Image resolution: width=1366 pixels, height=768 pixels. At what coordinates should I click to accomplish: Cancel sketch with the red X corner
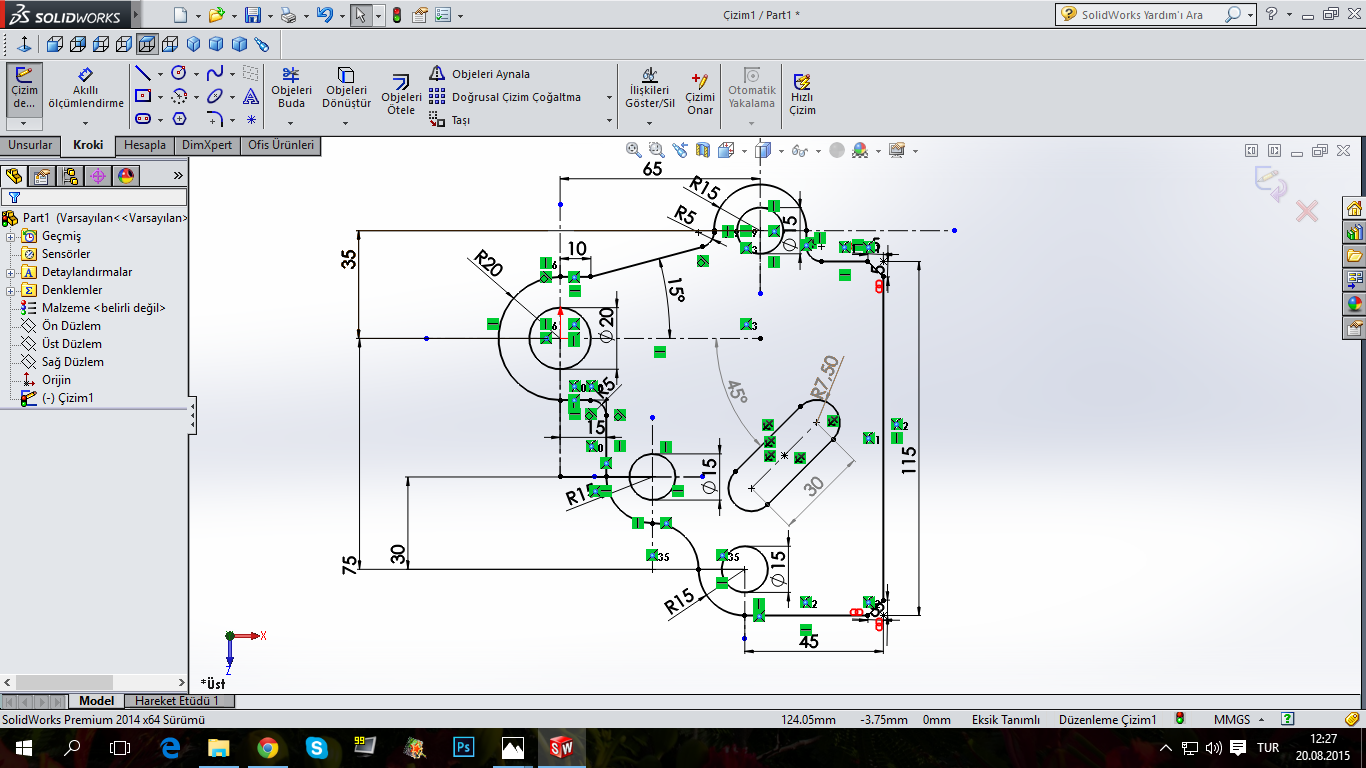click(x=1306, y=211)
